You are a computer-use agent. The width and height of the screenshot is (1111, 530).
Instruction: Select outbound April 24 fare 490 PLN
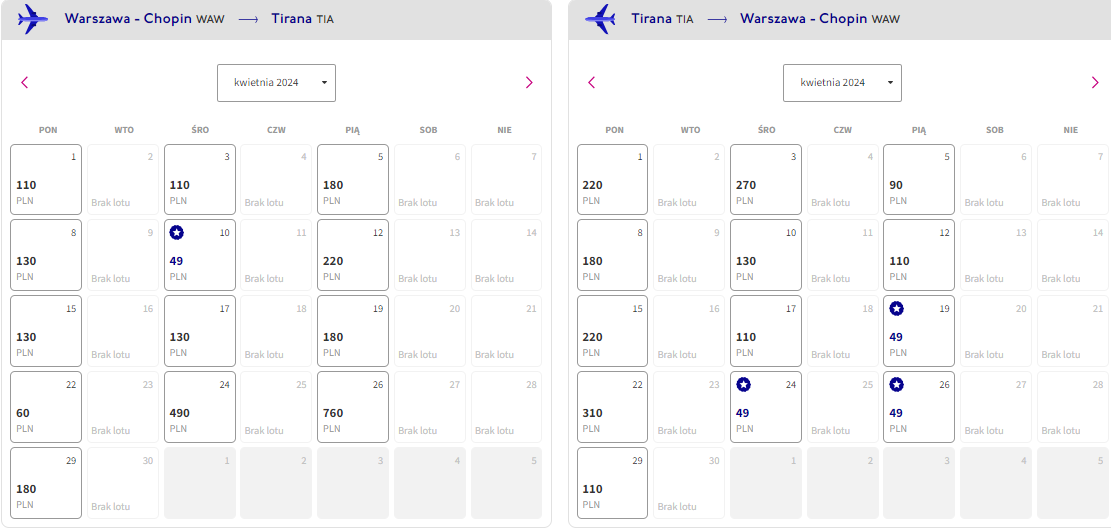[200, 407]
